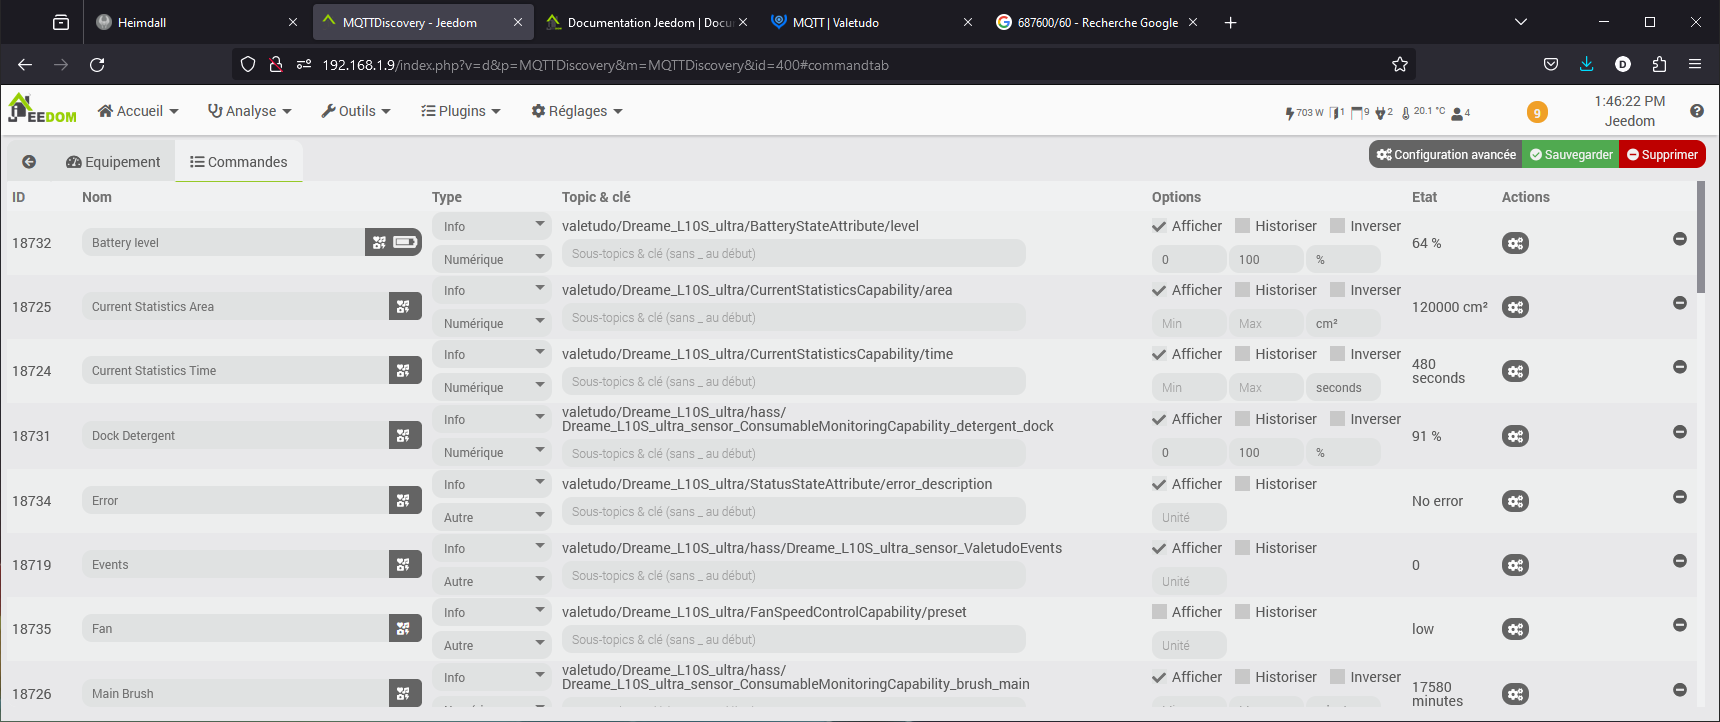Click the back arrow icon beside Equipement

pos(29,162)
